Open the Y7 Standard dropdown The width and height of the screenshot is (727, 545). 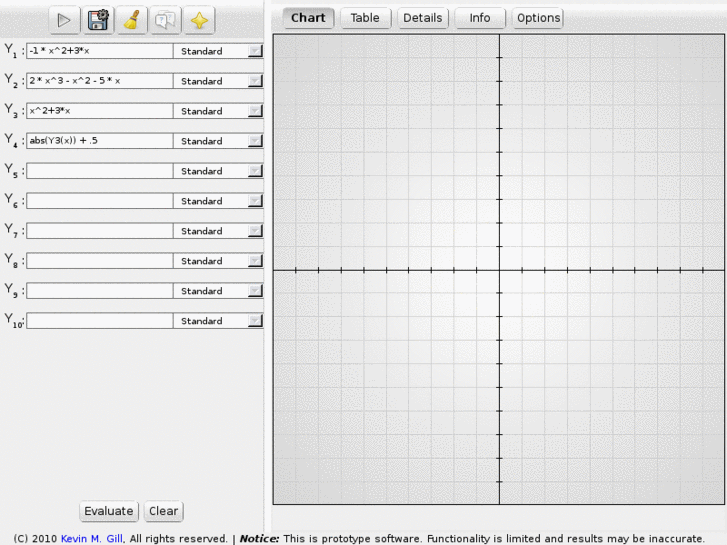[218, 231]
